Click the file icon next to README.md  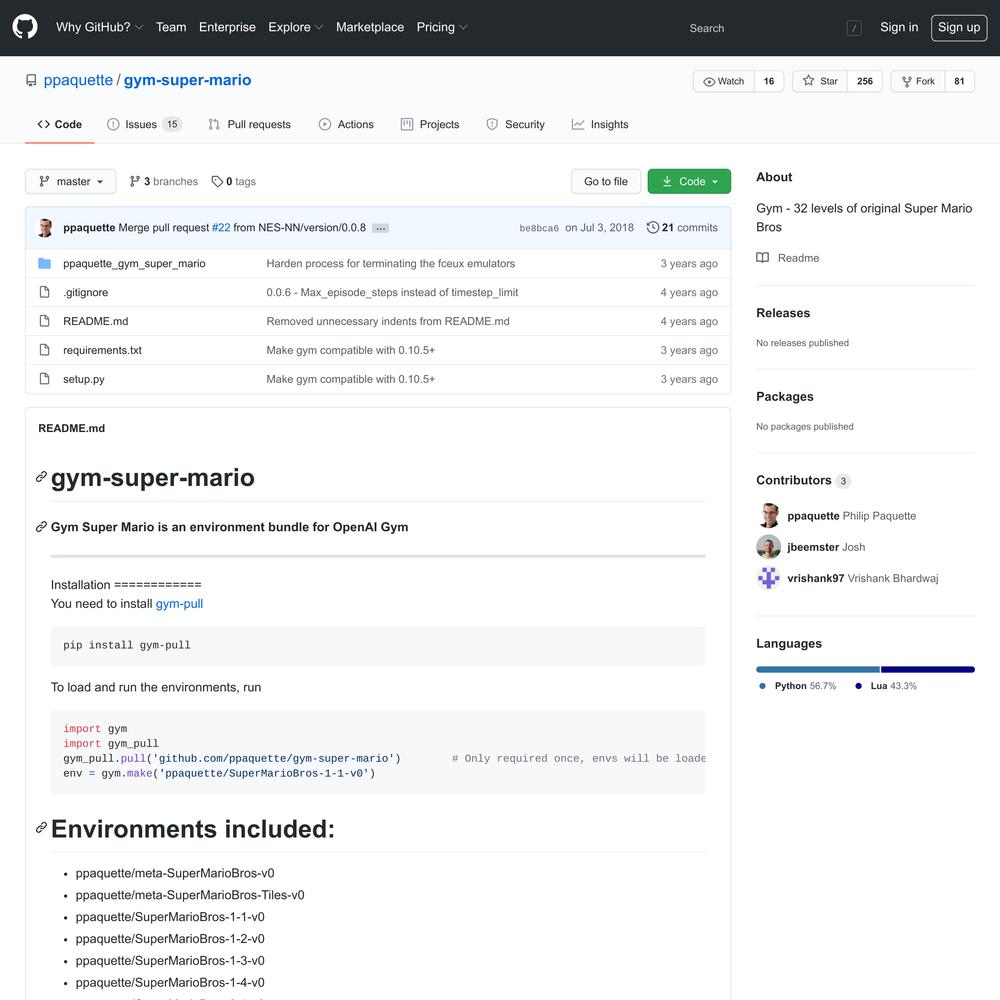[45, 321]
